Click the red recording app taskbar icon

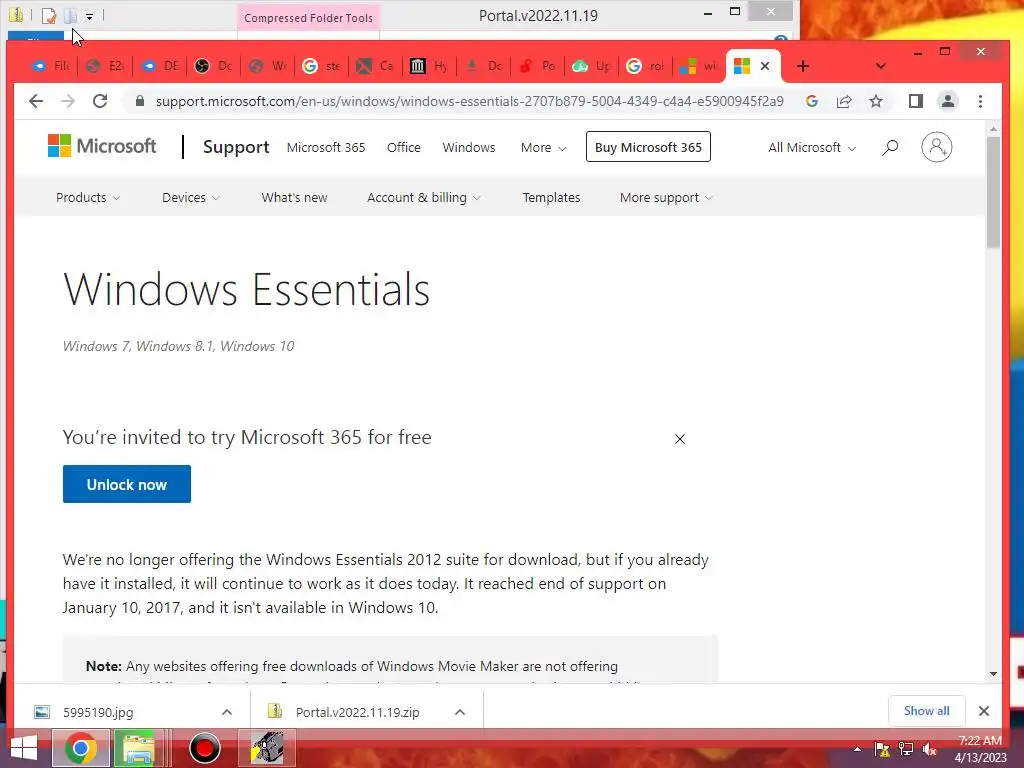pos(204,748)
